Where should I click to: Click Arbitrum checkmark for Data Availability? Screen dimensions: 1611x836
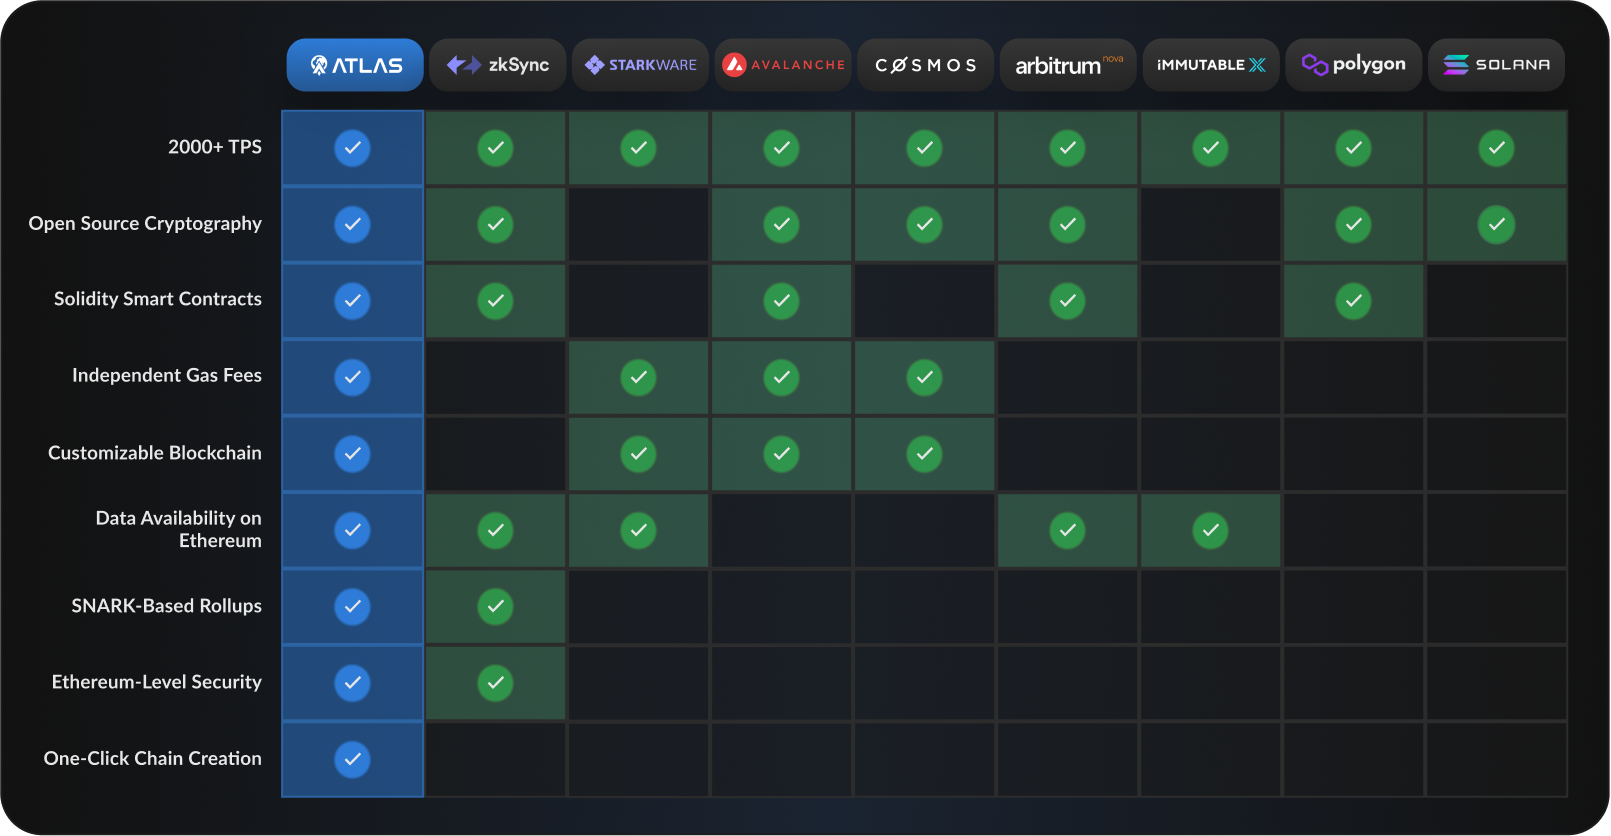pyautogui.click(x=1067, y=530)
